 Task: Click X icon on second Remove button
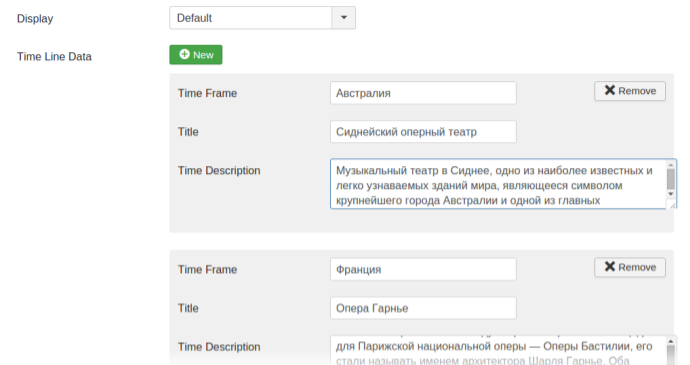[x=609, y=266]
